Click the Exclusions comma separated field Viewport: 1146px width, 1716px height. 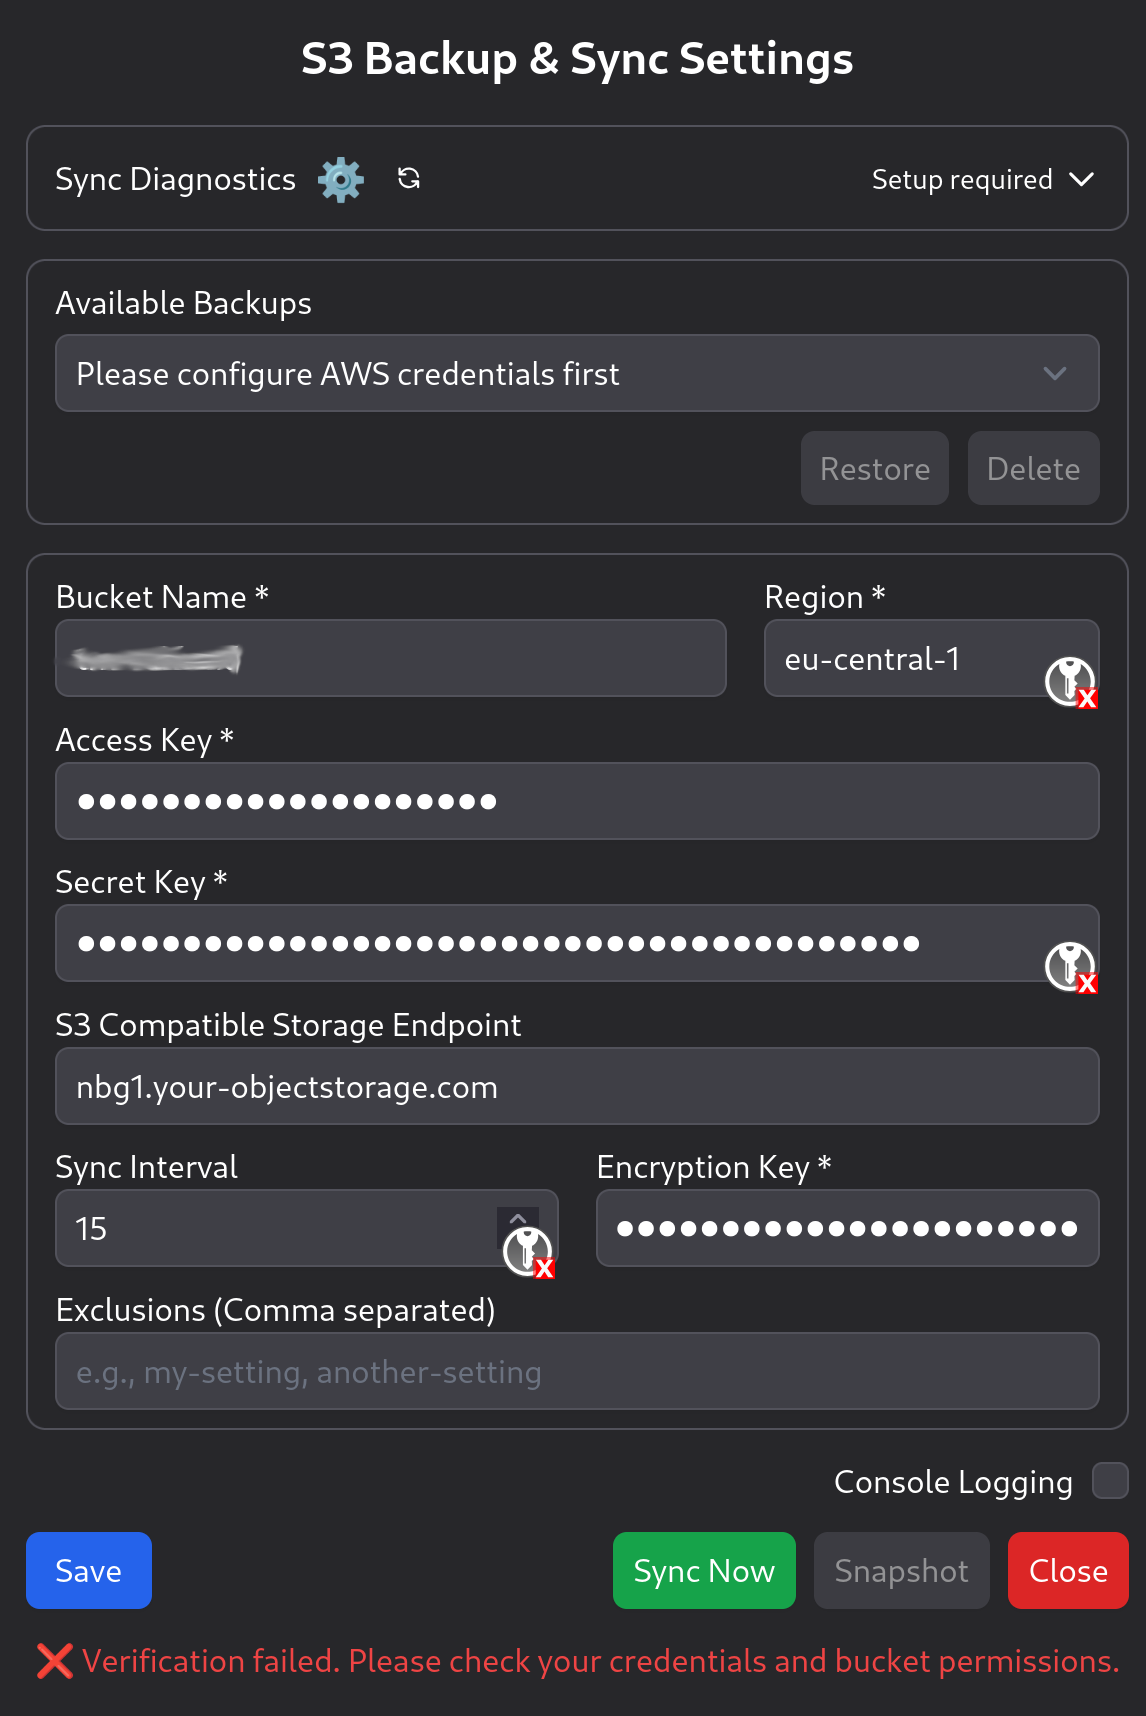[x=577, y=1372]
